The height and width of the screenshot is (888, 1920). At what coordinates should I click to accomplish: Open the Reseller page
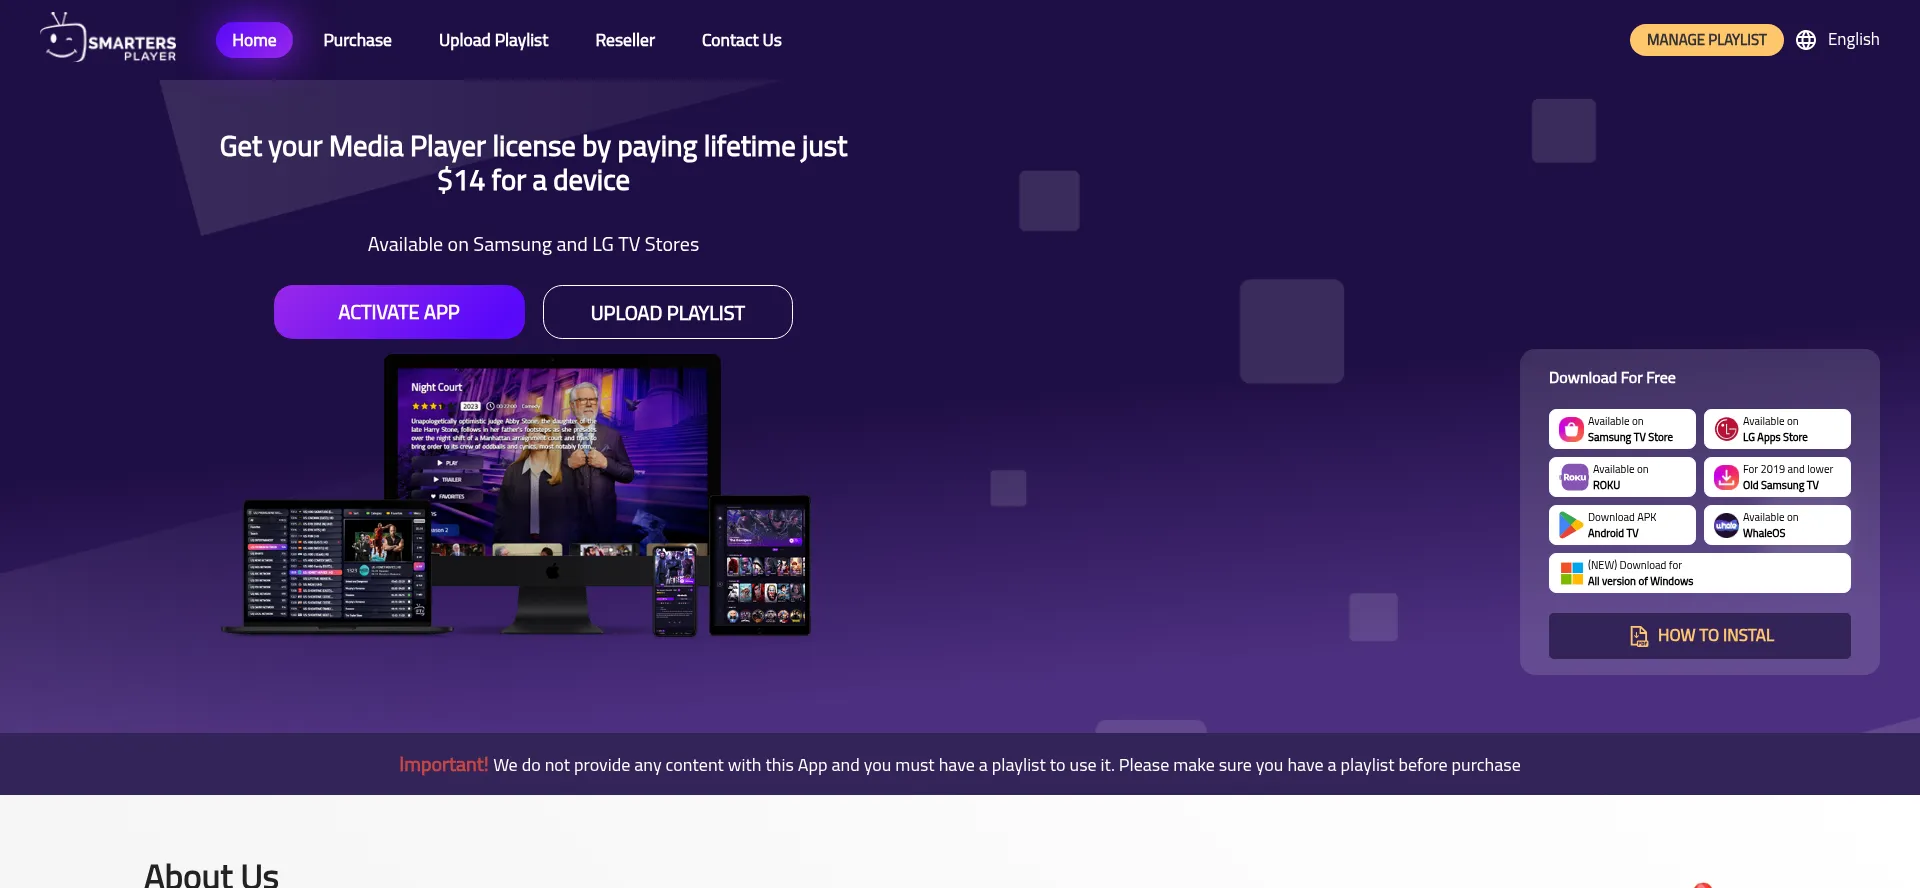625,40
